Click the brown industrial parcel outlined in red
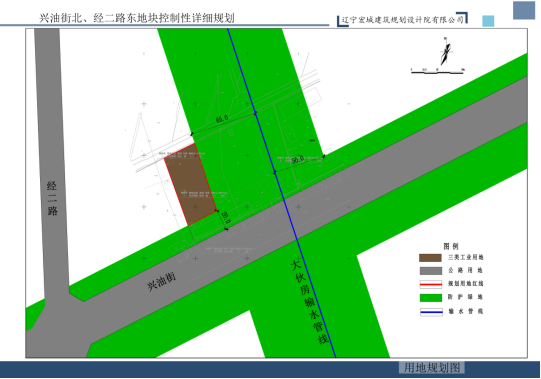Image resolution: width=541 pixels, height=379 pixels. coord(190,184)
